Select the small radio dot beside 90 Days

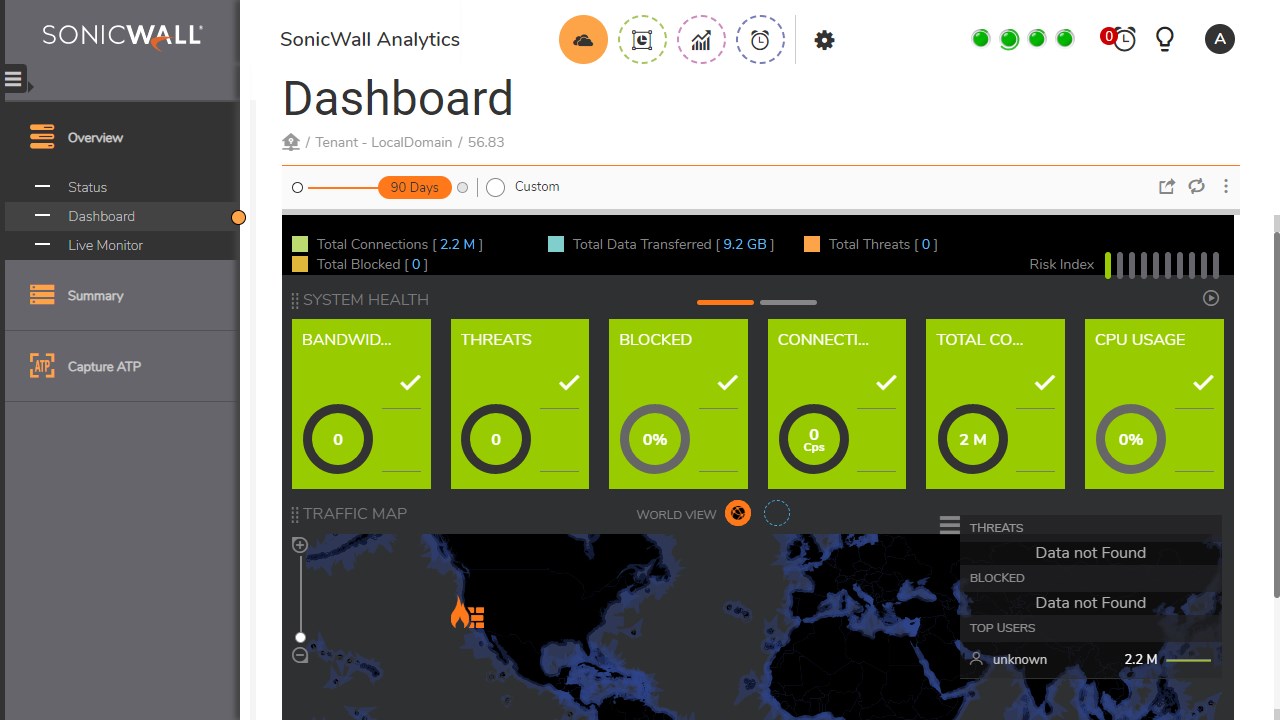pyautogui.click(x=462, y=187)
